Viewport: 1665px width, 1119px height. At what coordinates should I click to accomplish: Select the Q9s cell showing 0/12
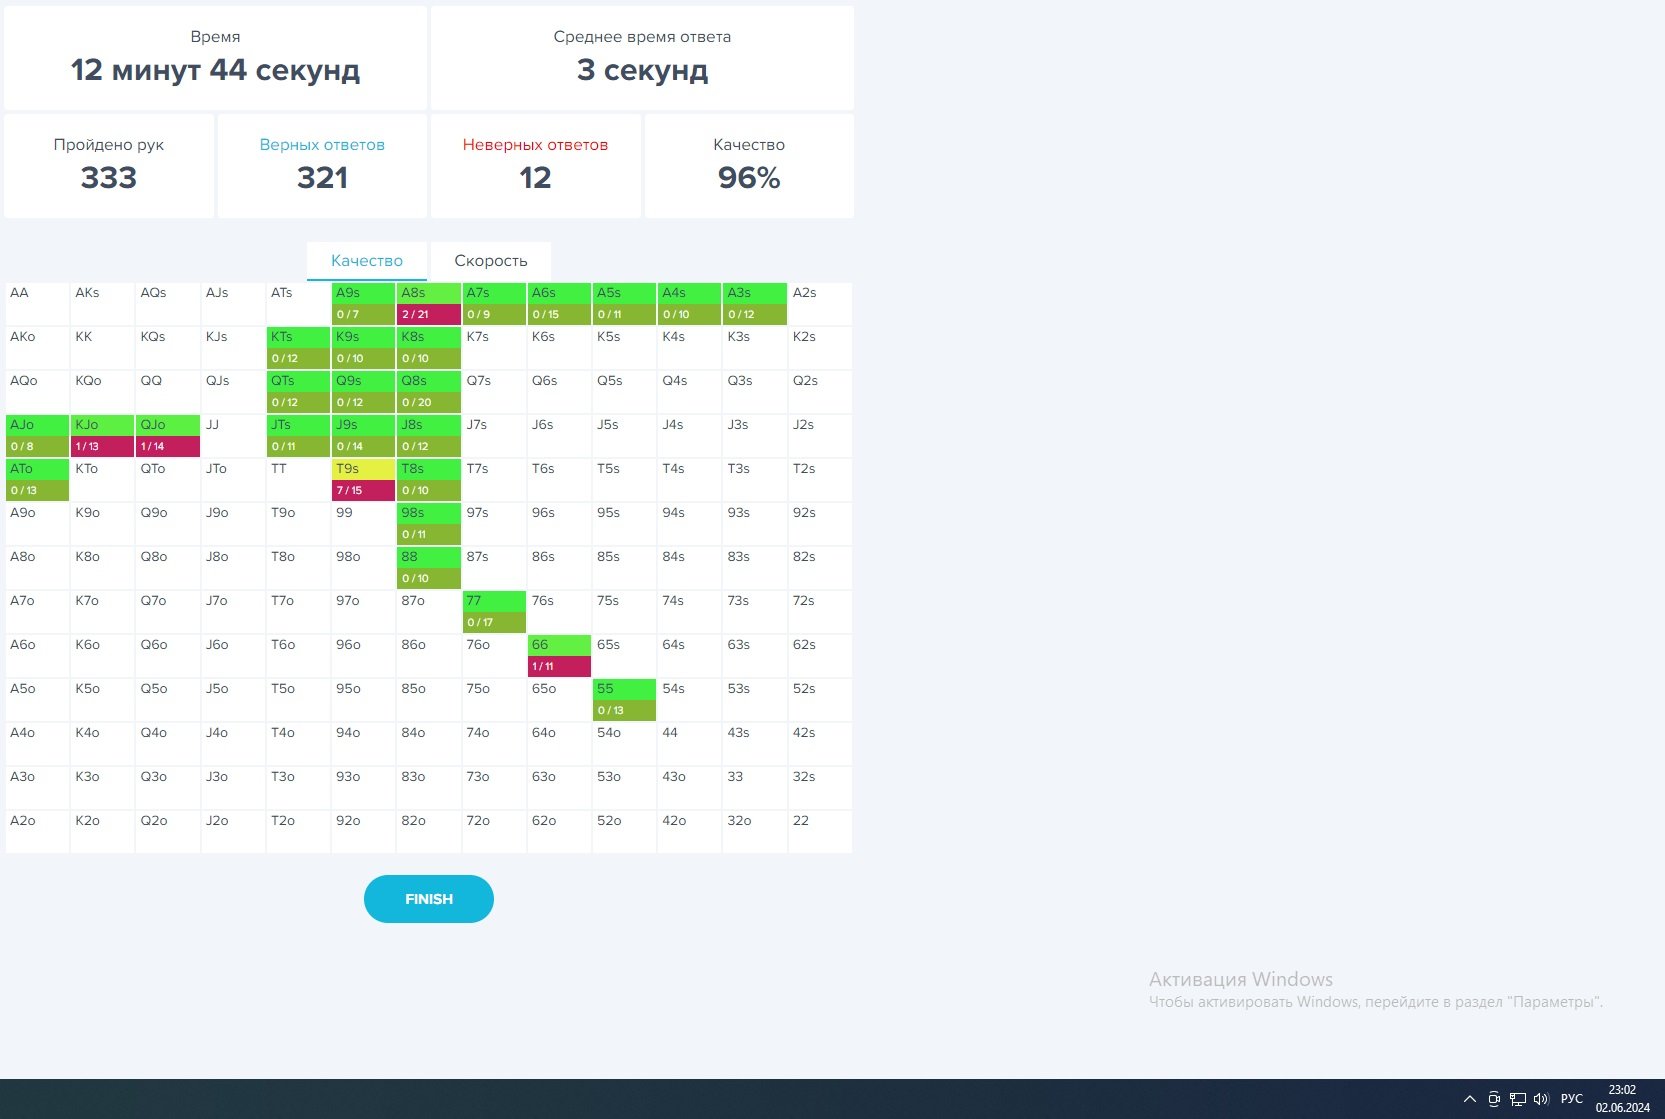click(363, 392)
